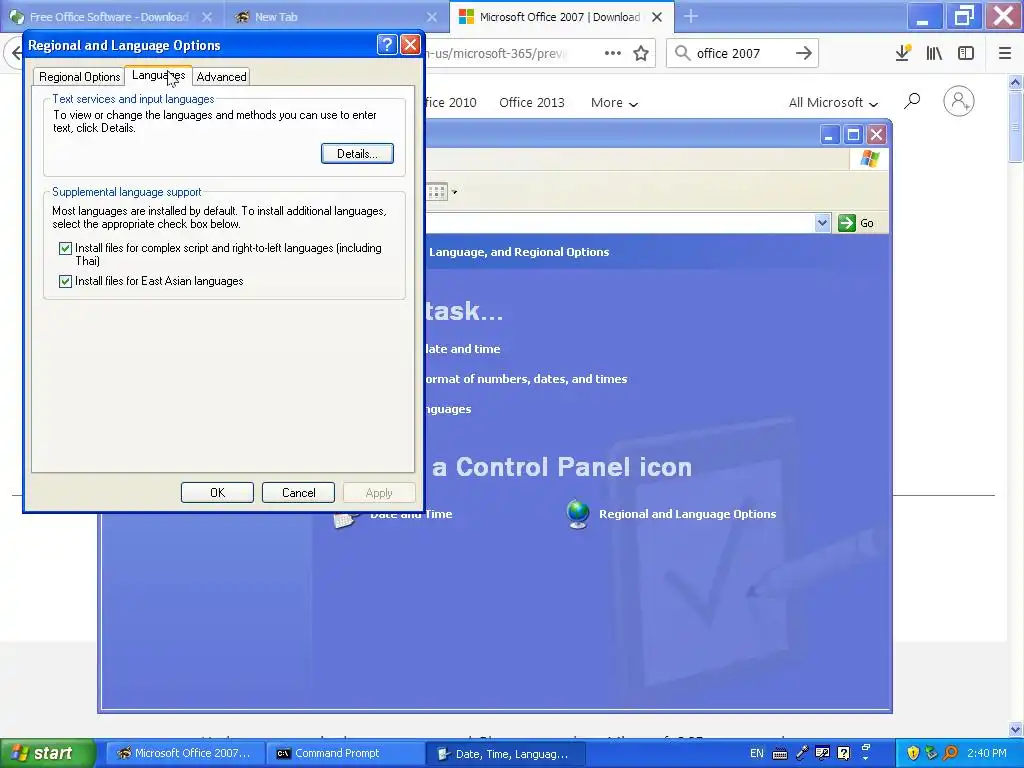Click the 'format of numbers, dates, and times' task

pyautogui.click(x=526, y=379)
